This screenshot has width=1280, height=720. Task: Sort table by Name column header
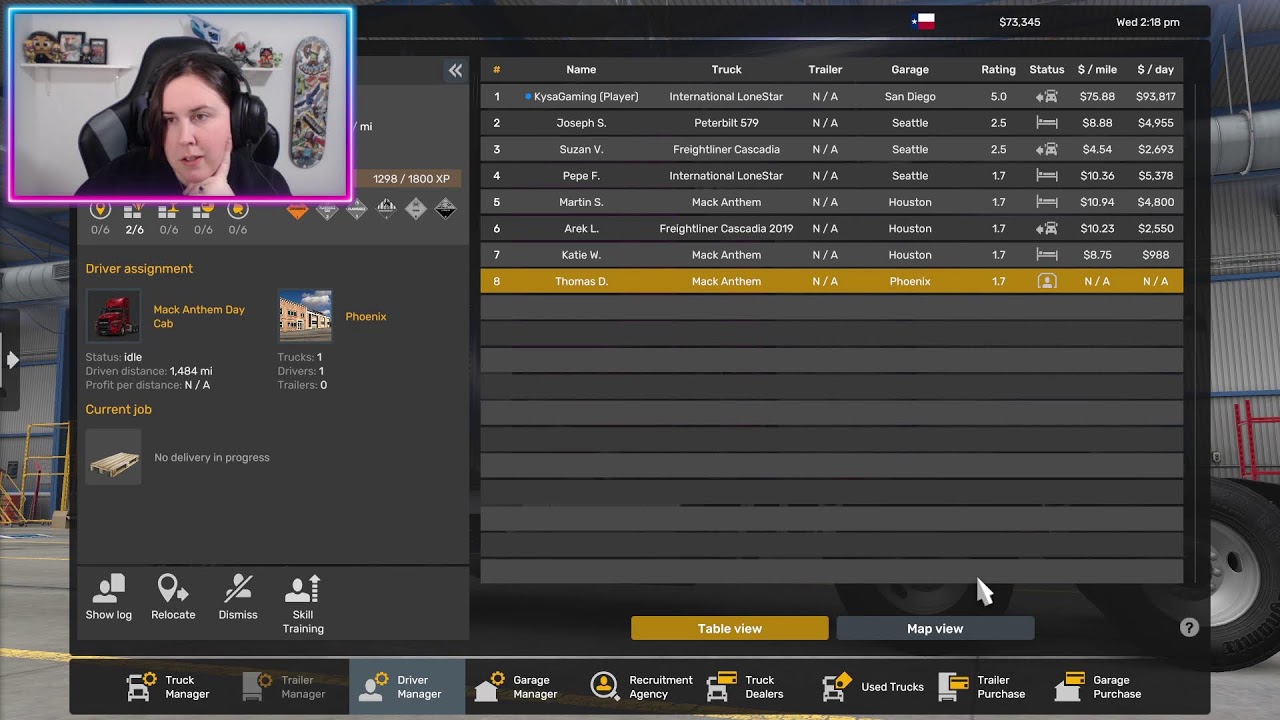581,70
